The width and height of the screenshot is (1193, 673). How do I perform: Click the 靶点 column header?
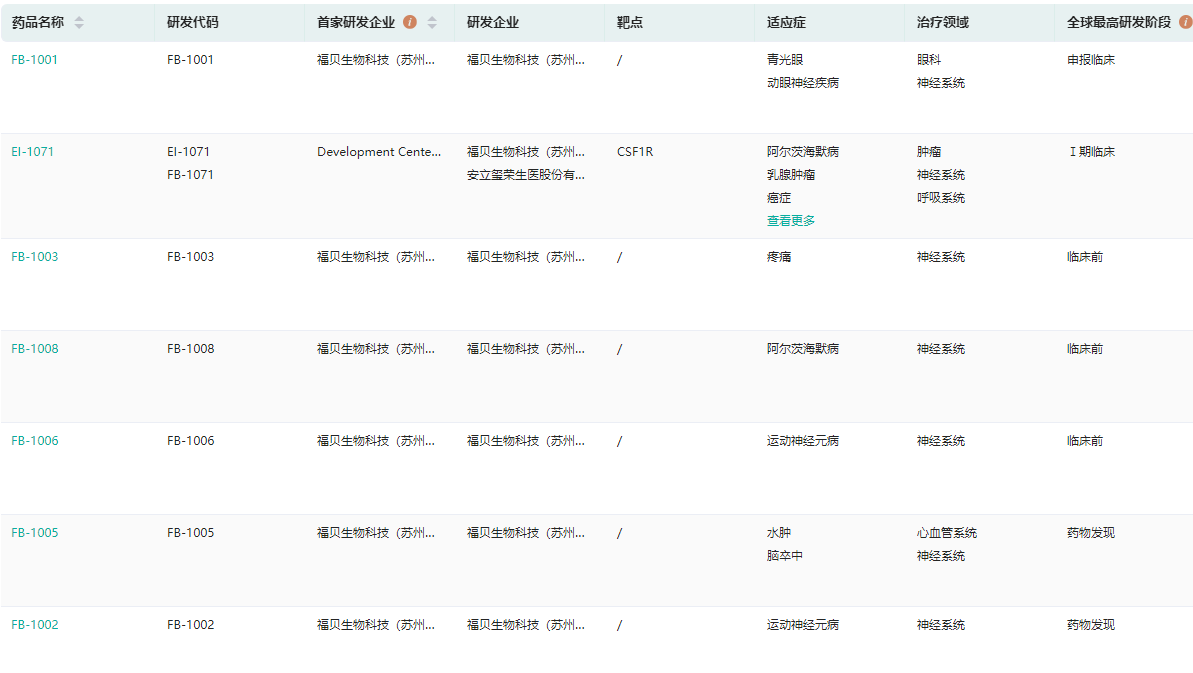630,22
